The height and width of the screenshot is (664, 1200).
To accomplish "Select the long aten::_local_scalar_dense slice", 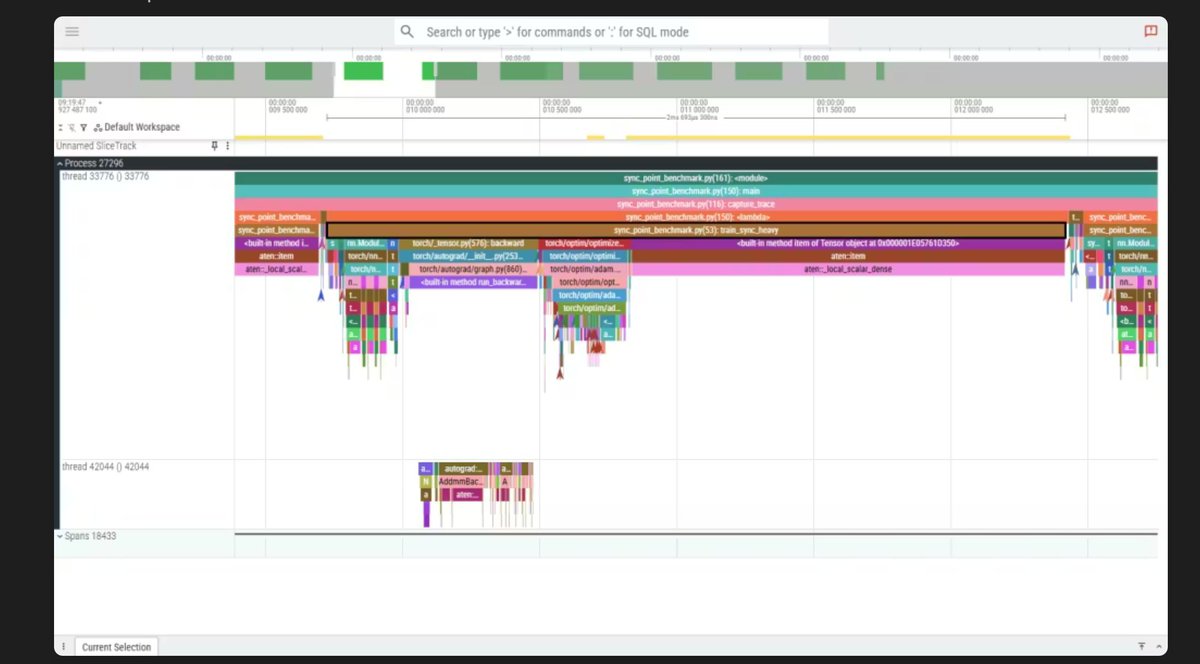I will (847, 269).
